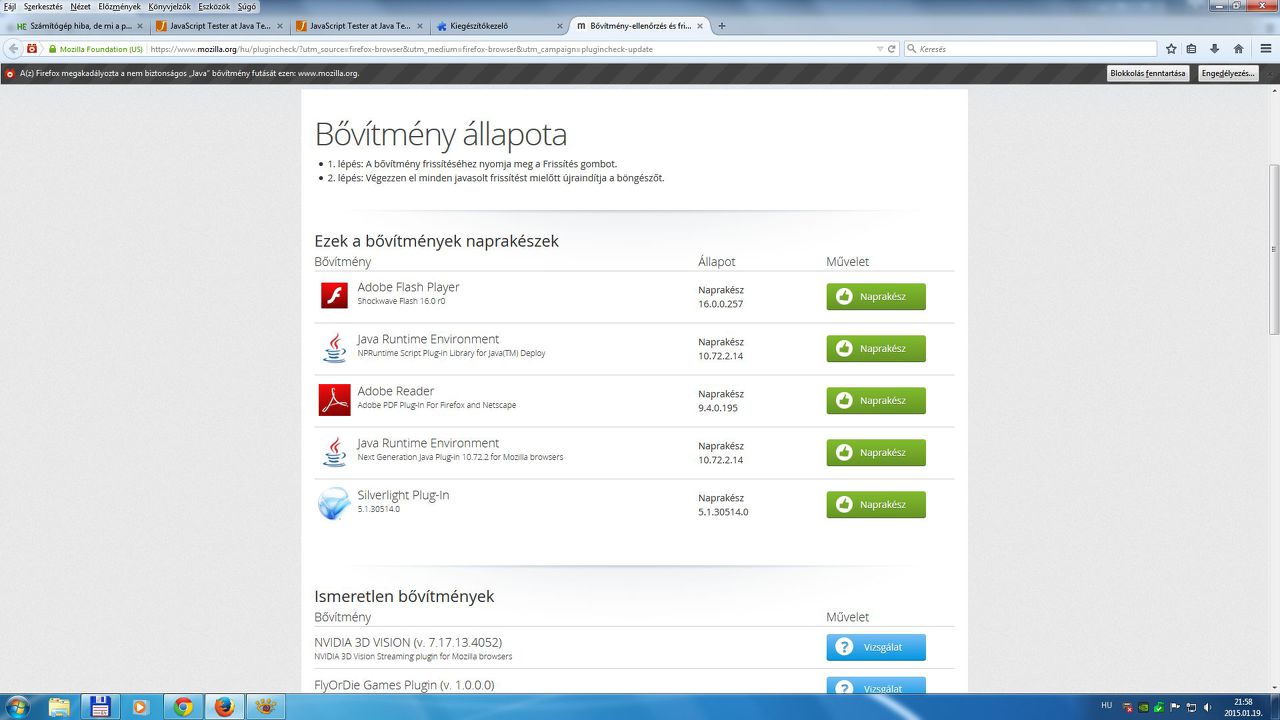Open the Nézet menu

coord(80,6)
